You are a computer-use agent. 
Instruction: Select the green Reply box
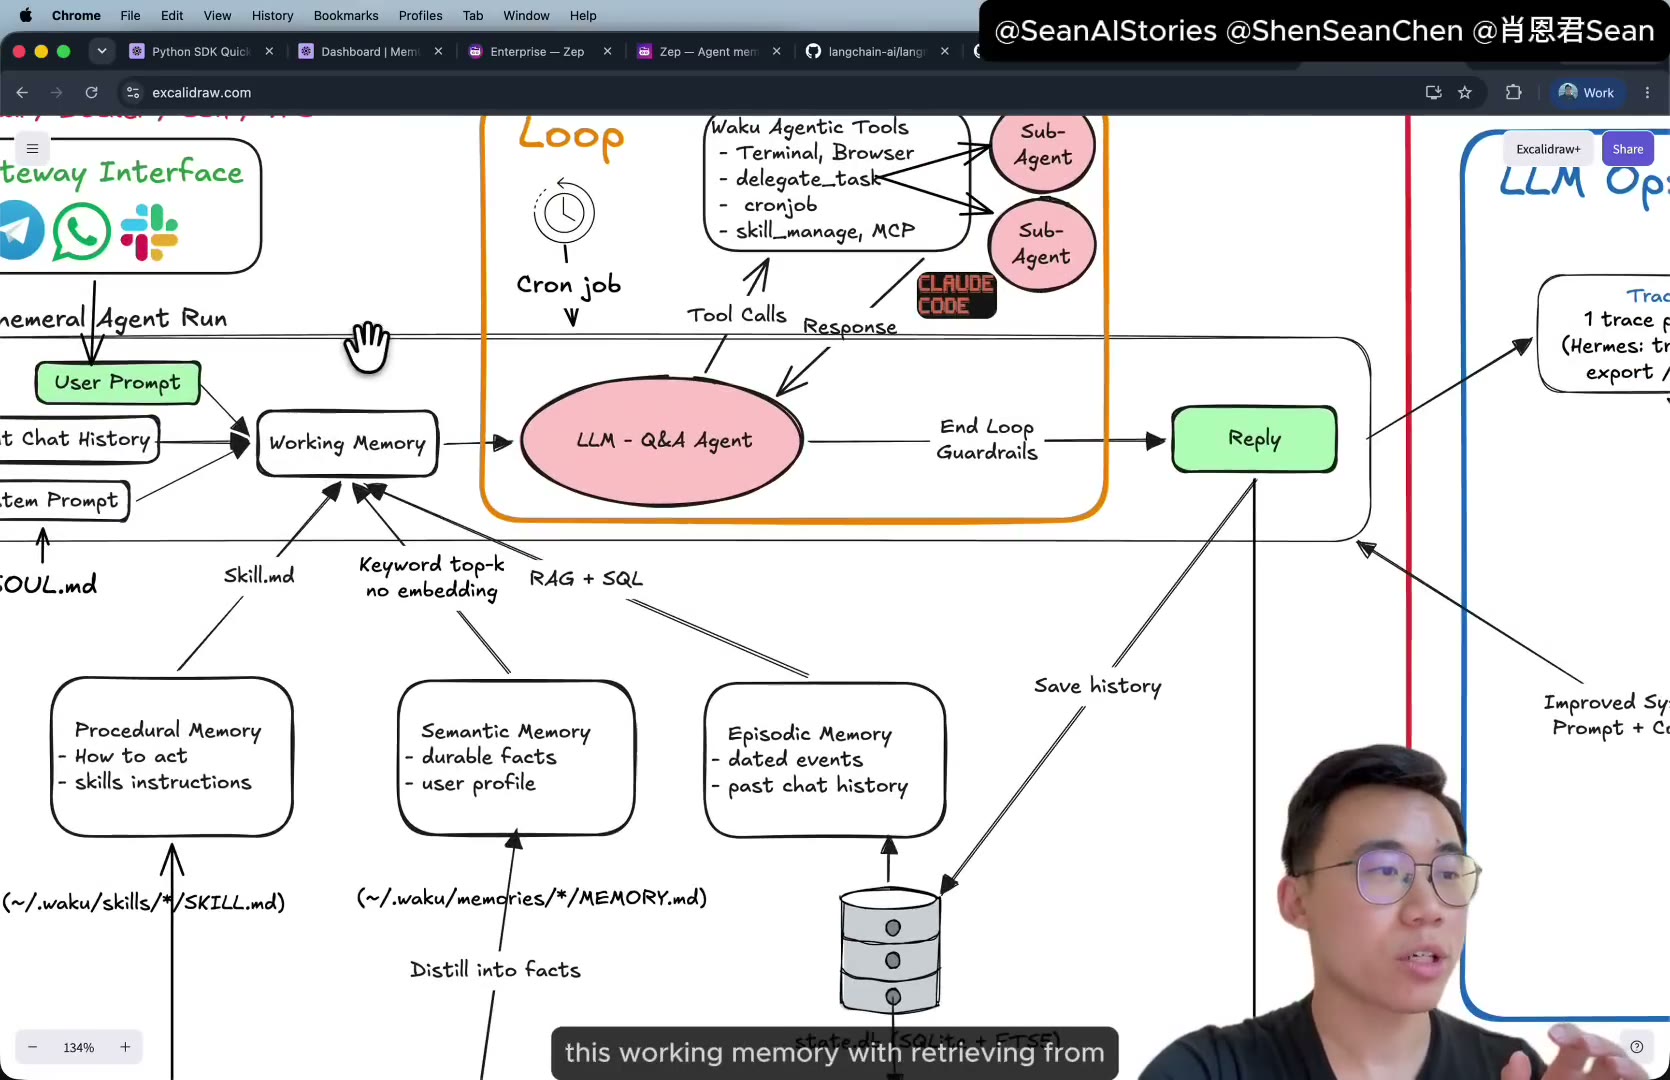pyautogui.click(x=1254, y=438)
